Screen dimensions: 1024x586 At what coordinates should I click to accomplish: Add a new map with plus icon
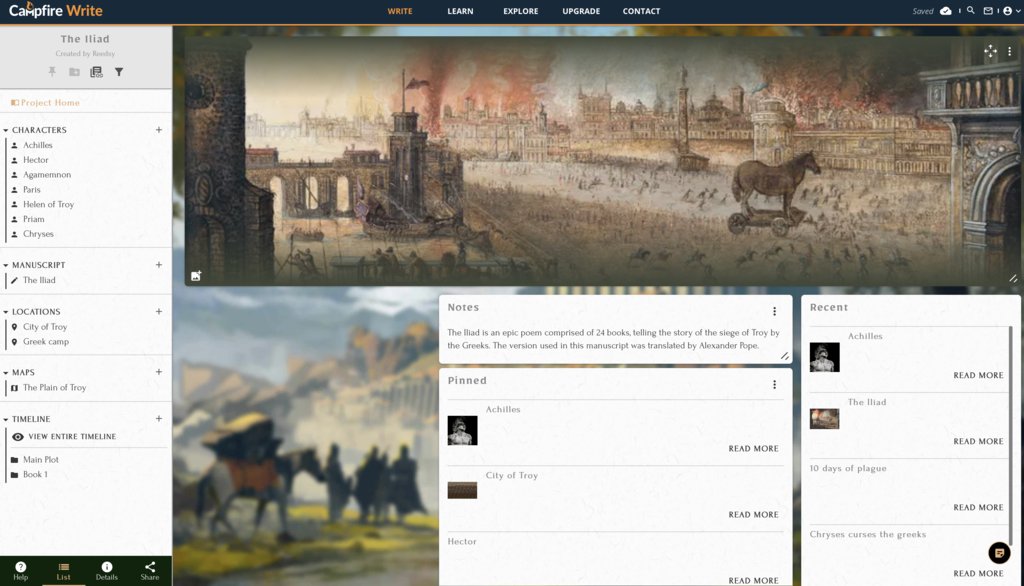click(x=159, y=372)
